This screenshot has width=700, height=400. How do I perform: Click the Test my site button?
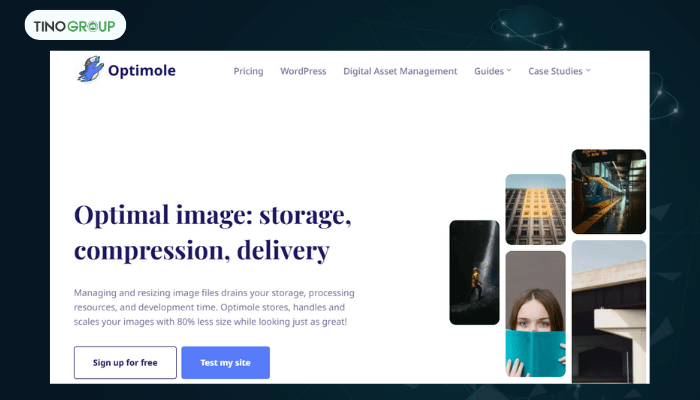coord(225,362)
